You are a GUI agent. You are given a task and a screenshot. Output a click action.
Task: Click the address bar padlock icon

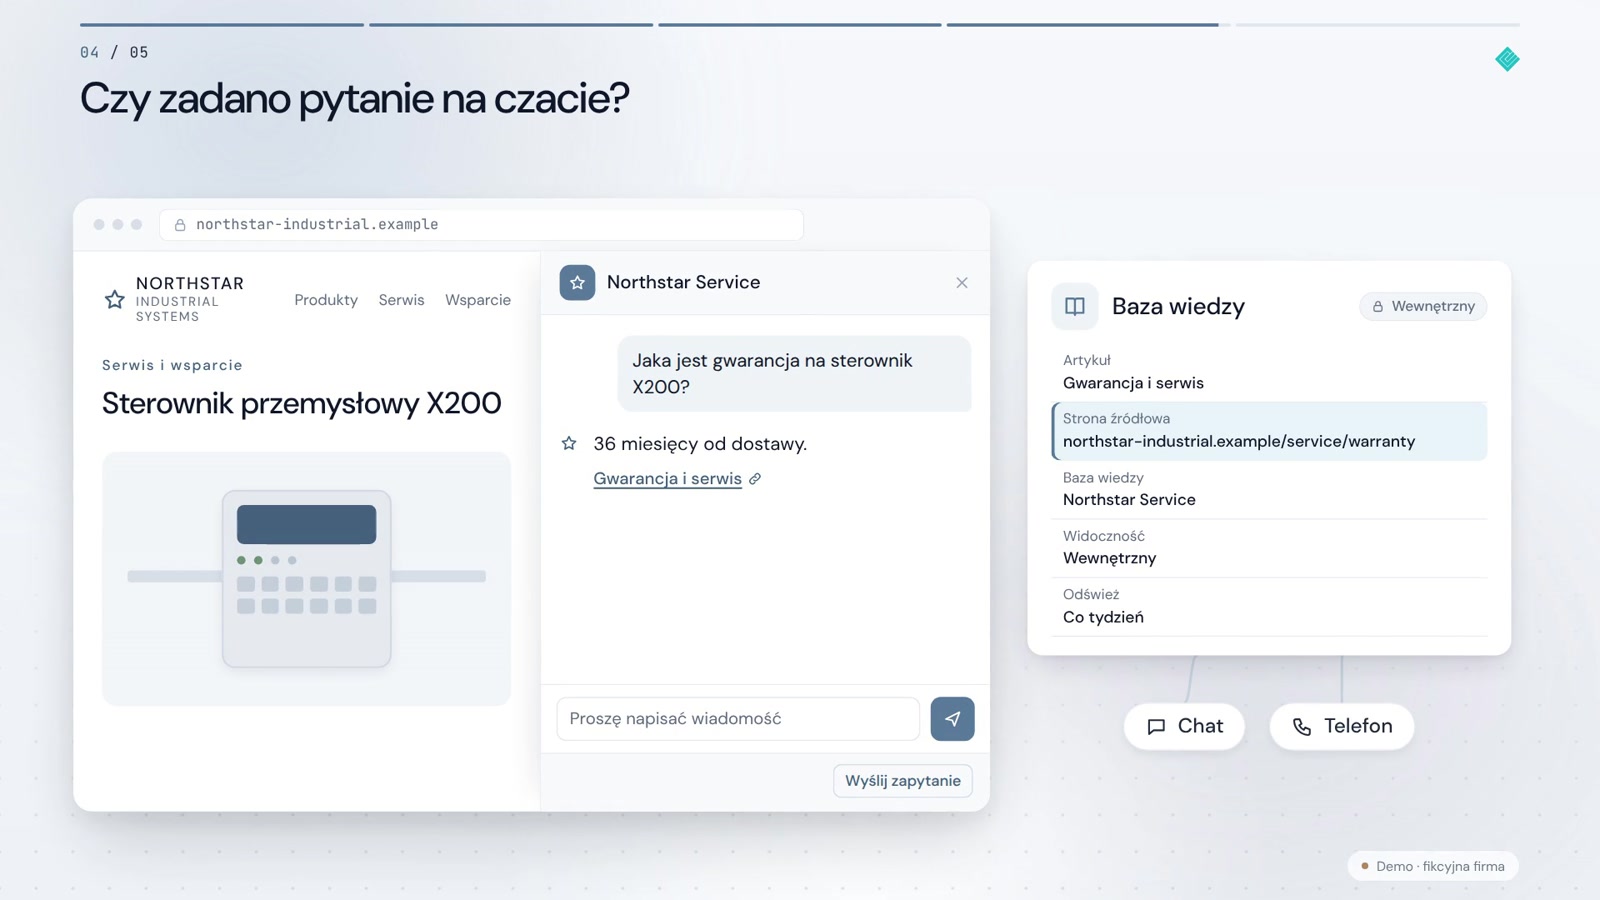(x=180, y=225)
